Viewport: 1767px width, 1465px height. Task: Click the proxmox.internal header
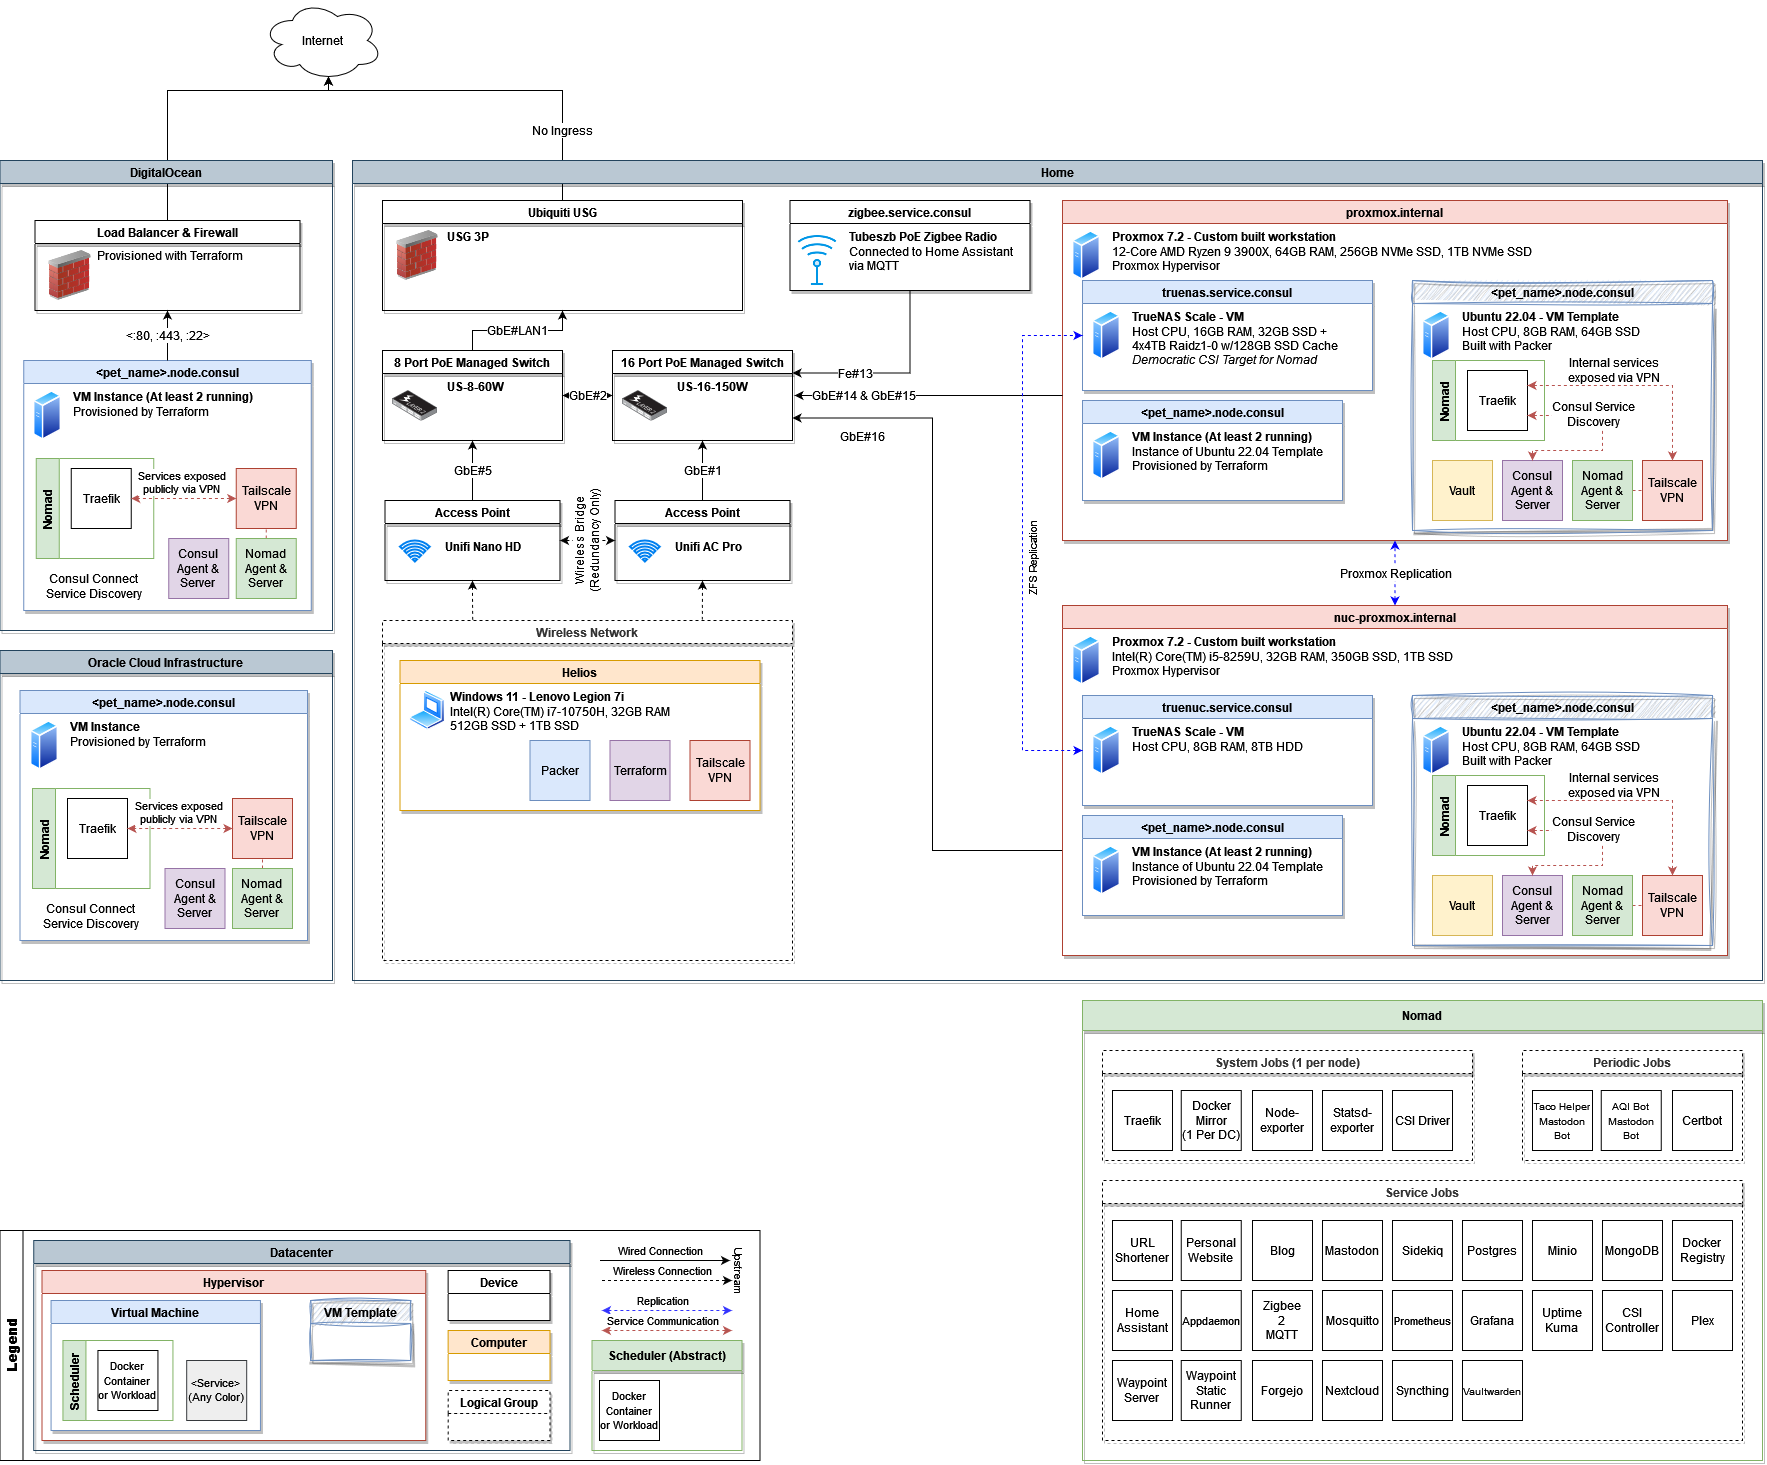pyautogui.click(x=1395, y=213)
